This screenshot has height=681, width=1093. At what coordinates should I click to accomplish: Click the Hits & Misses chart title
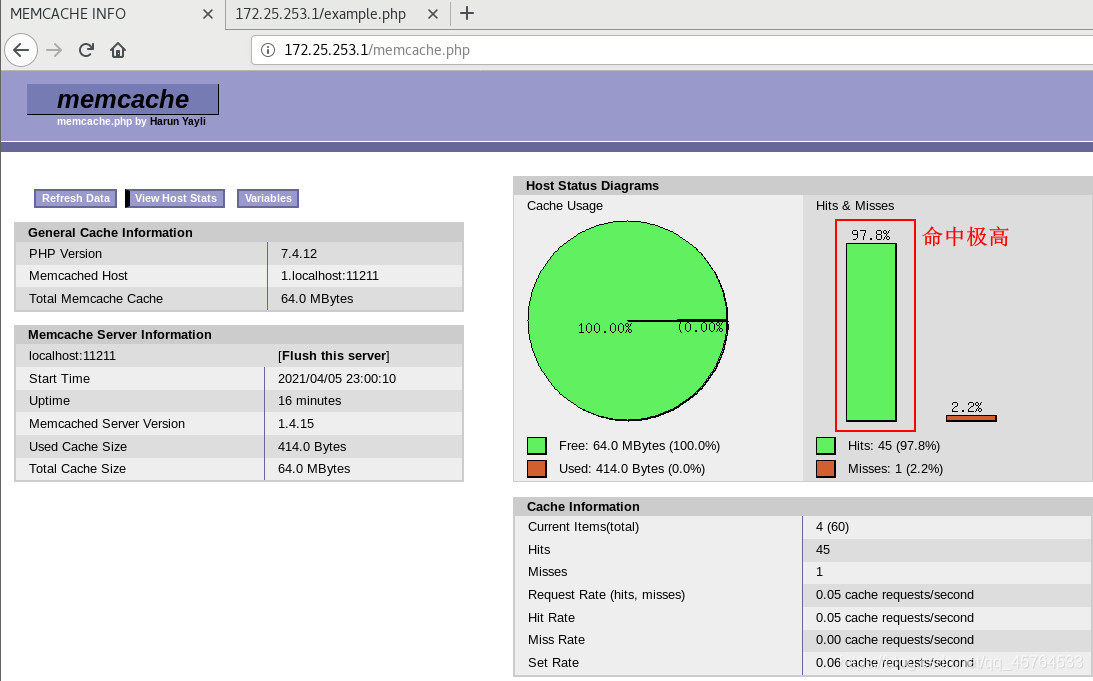tap(855, 206)
